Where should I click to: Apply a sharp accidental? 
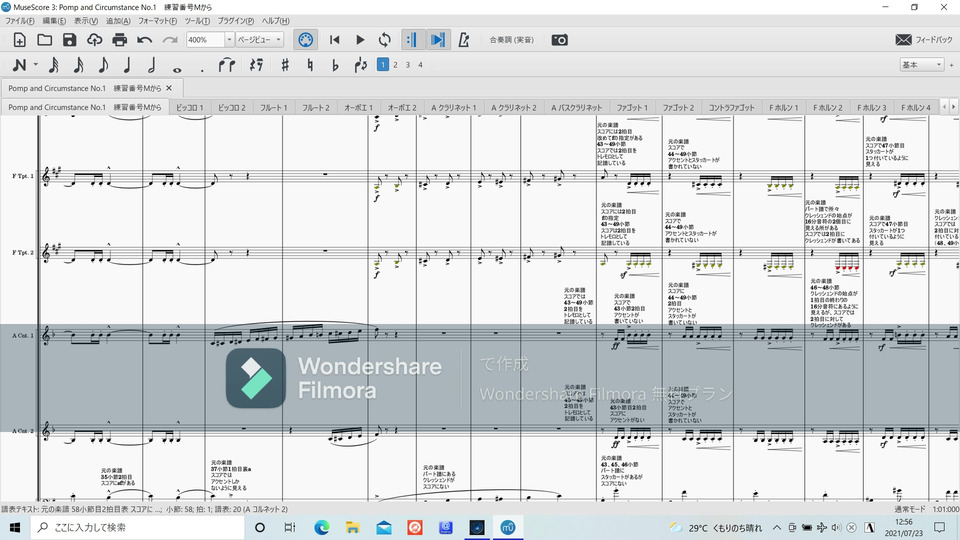tap(285, 65)
